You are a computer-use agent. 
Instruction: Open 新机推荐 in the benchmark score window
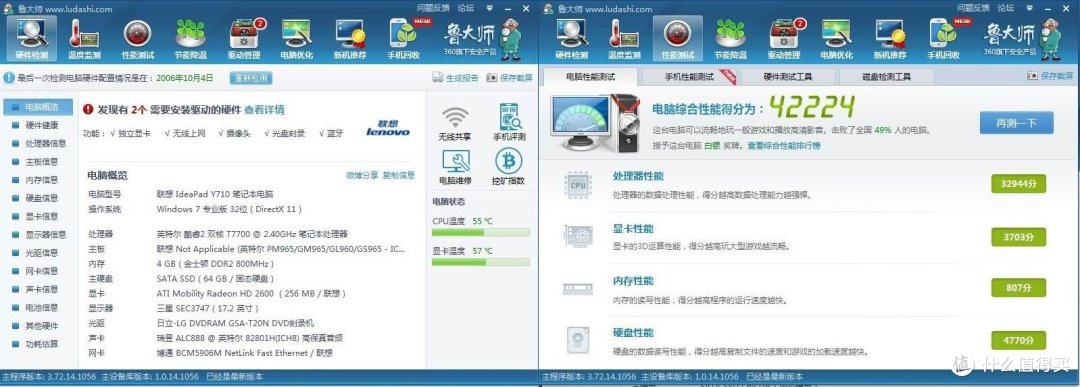coord(891,39)
